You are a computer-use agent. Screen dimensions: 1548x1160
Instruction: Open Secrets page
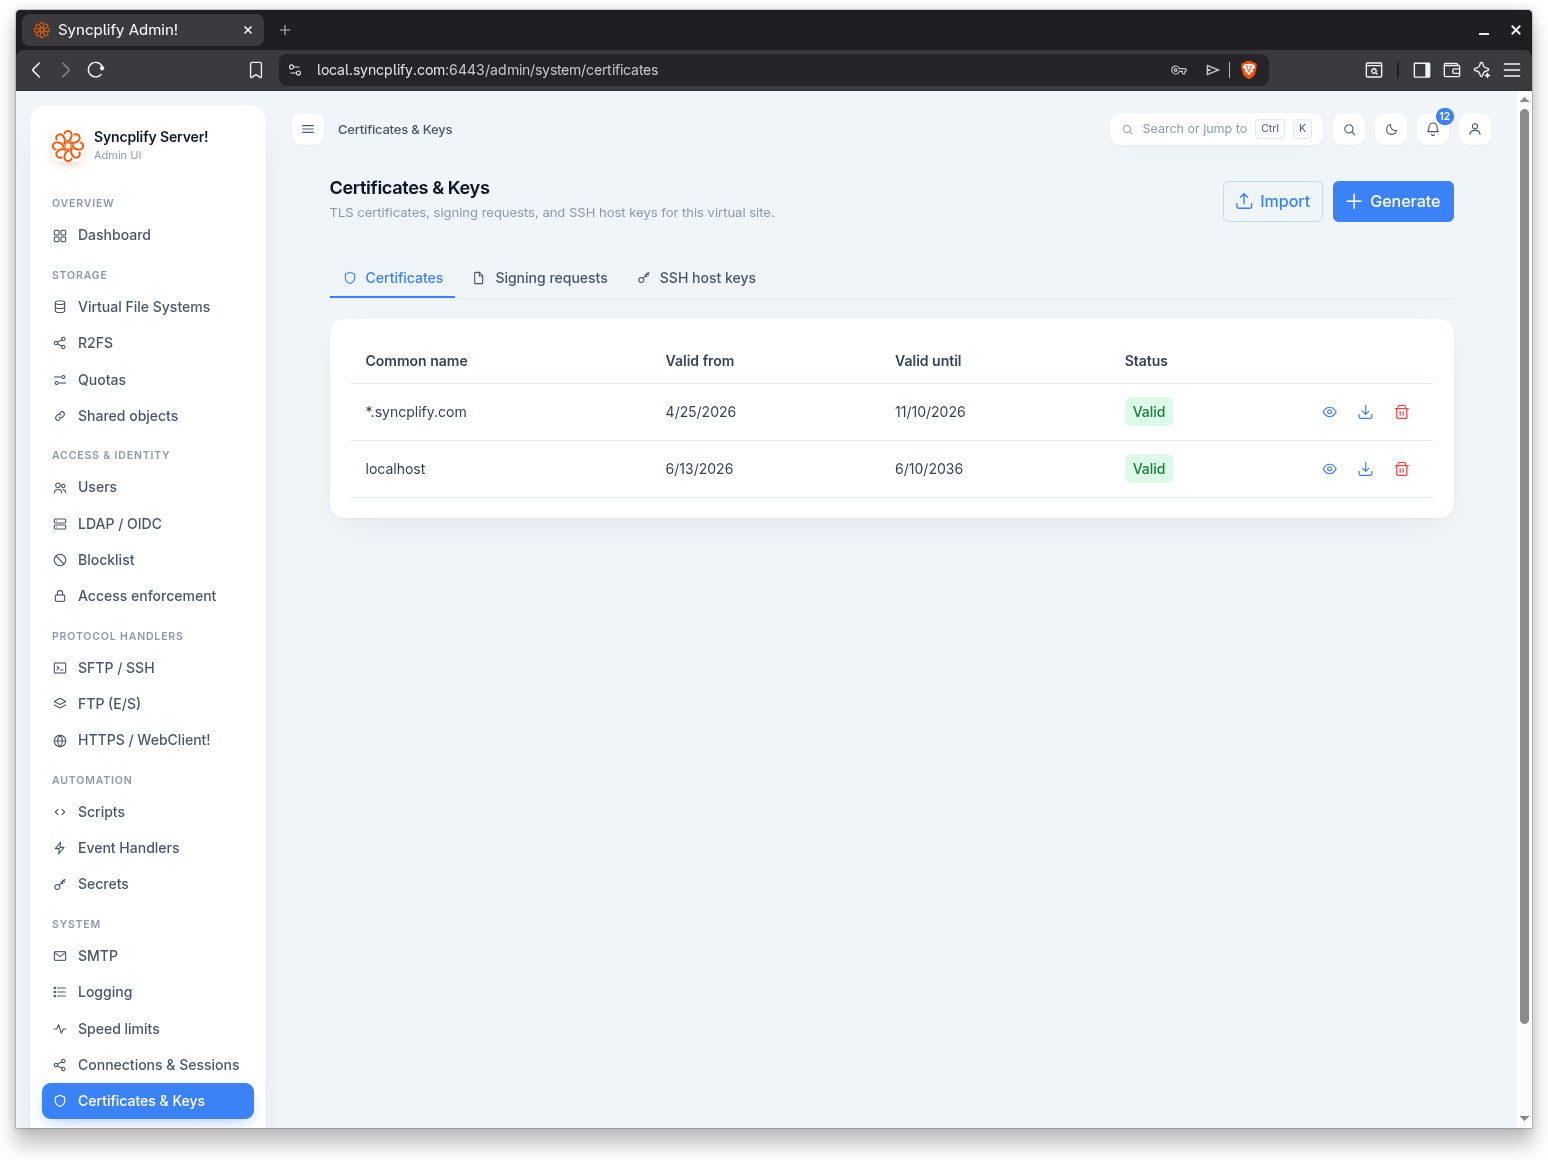pyautogui.click(x=148, y=884)
